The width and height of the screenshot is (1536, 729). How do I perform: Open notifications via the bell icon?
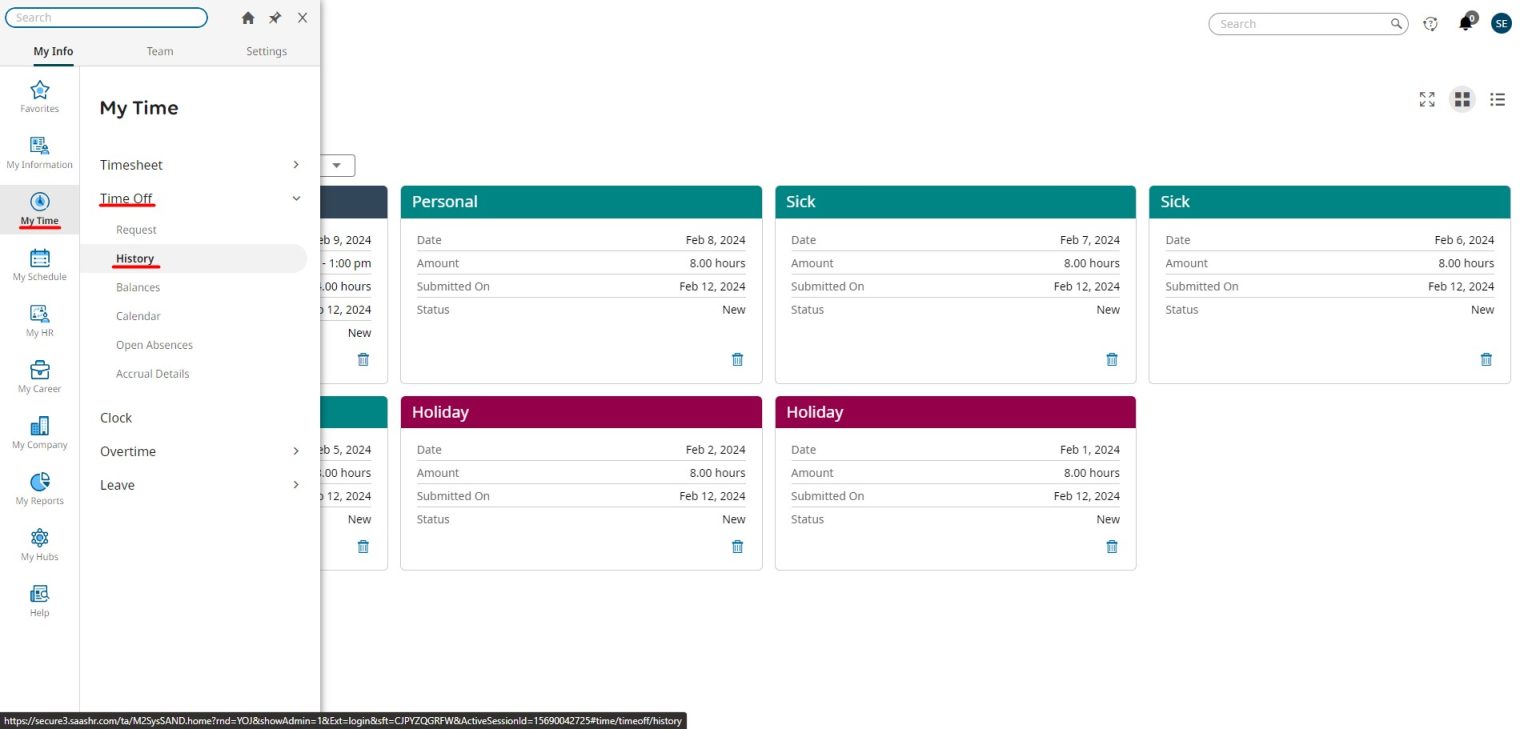[1465, 22]
